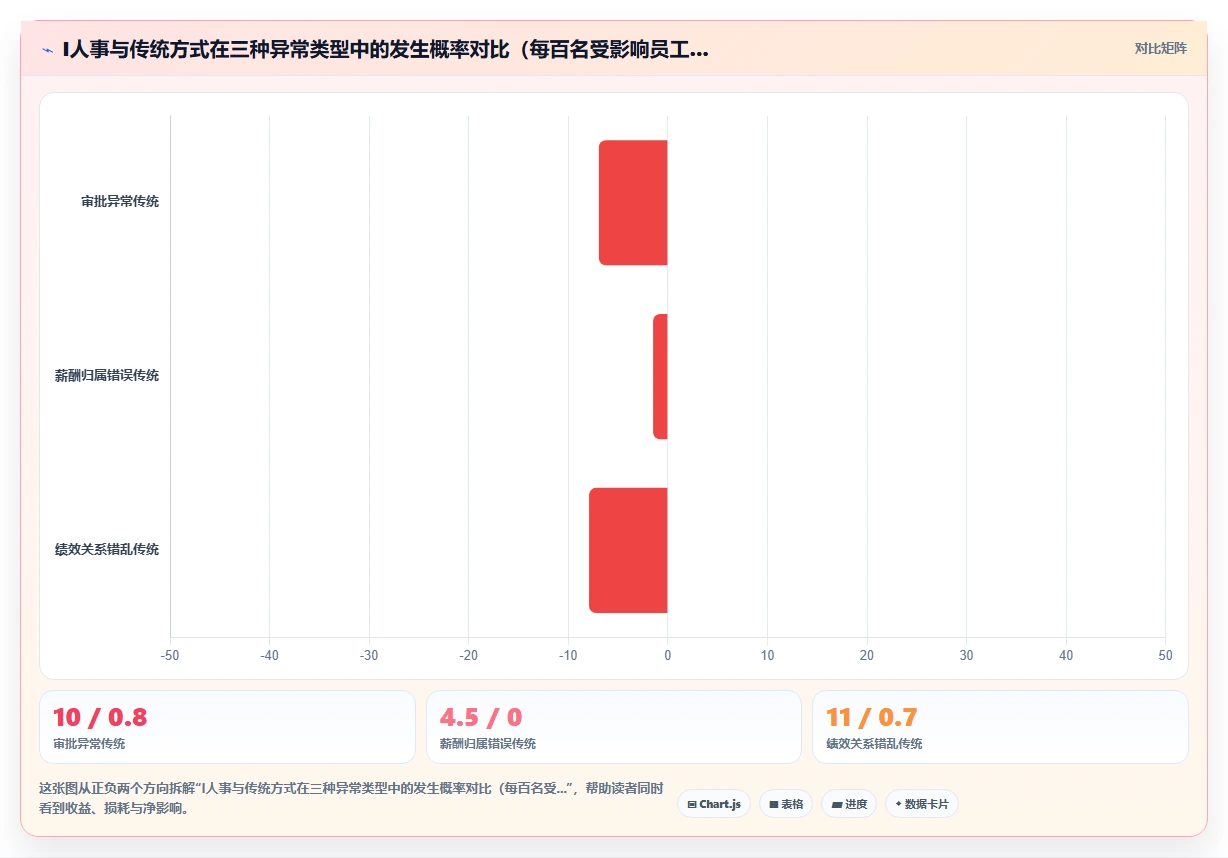The image size is (1228, 858).
Task: Click the 薪酬归属错误传统 axis label
Action: [107, 376]
